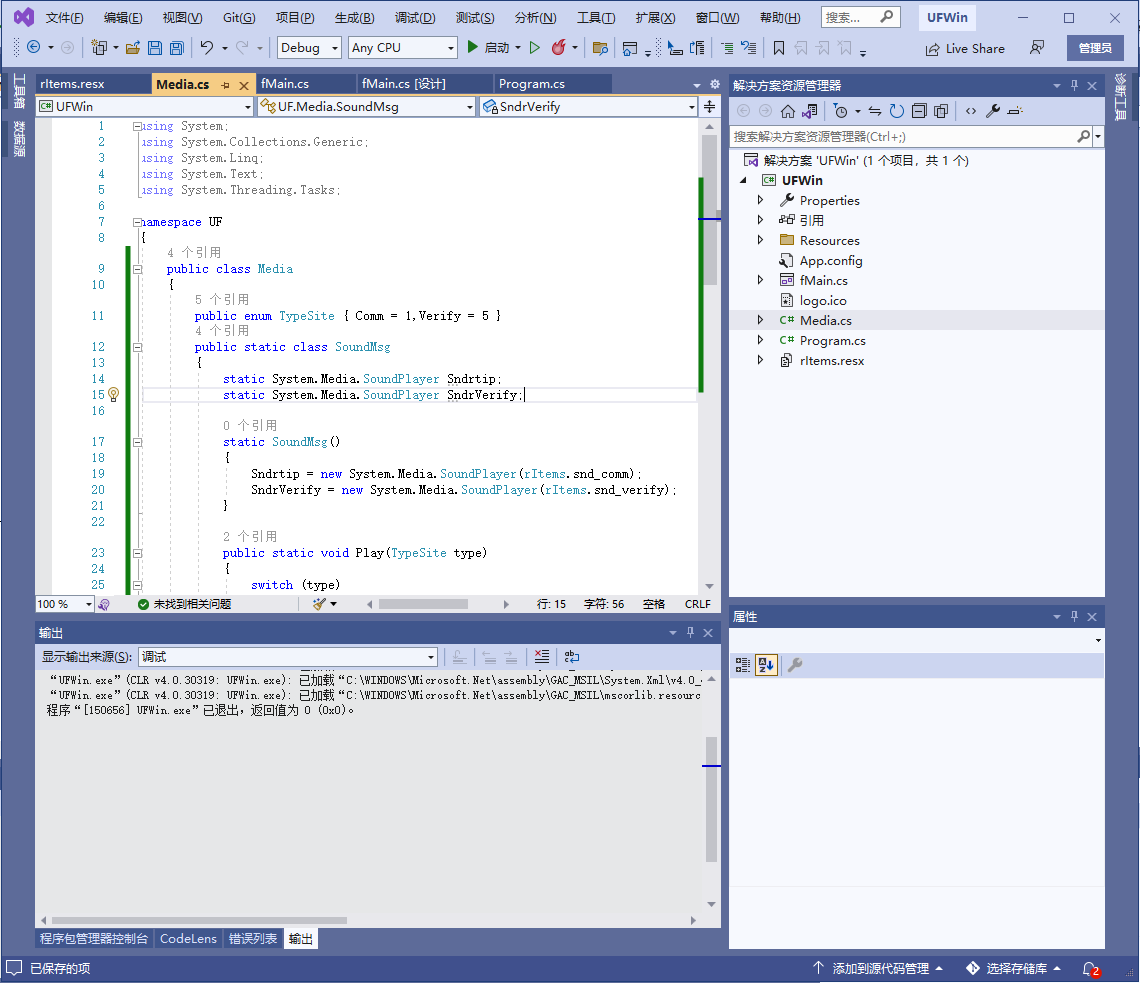Toggle pin on Media.cs tab
1140x983 pixels.
(x=225, y=85)
